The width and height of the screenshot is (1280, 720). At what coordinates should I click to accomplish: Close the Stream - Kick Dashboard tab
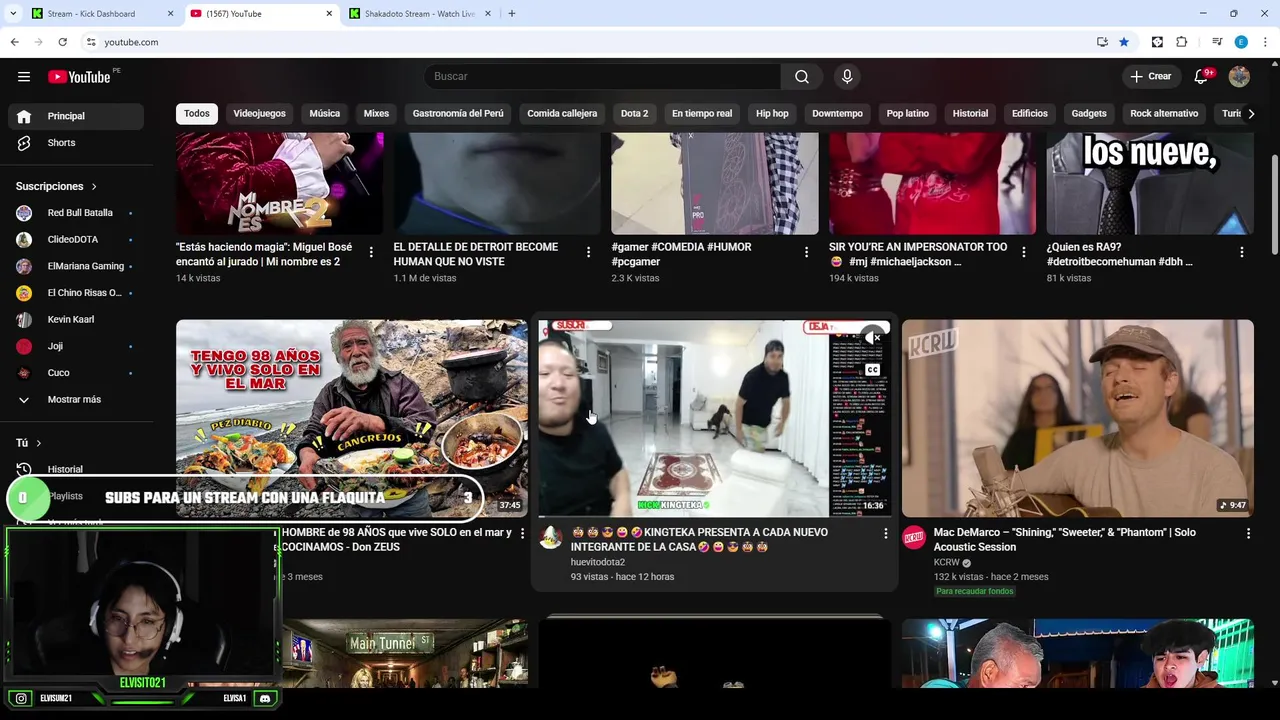(x=170, y=14)
